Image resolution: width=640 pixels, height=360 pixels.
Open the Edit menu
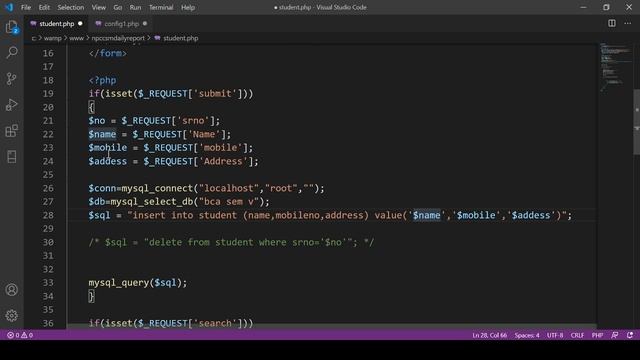(x=44, y=7)
